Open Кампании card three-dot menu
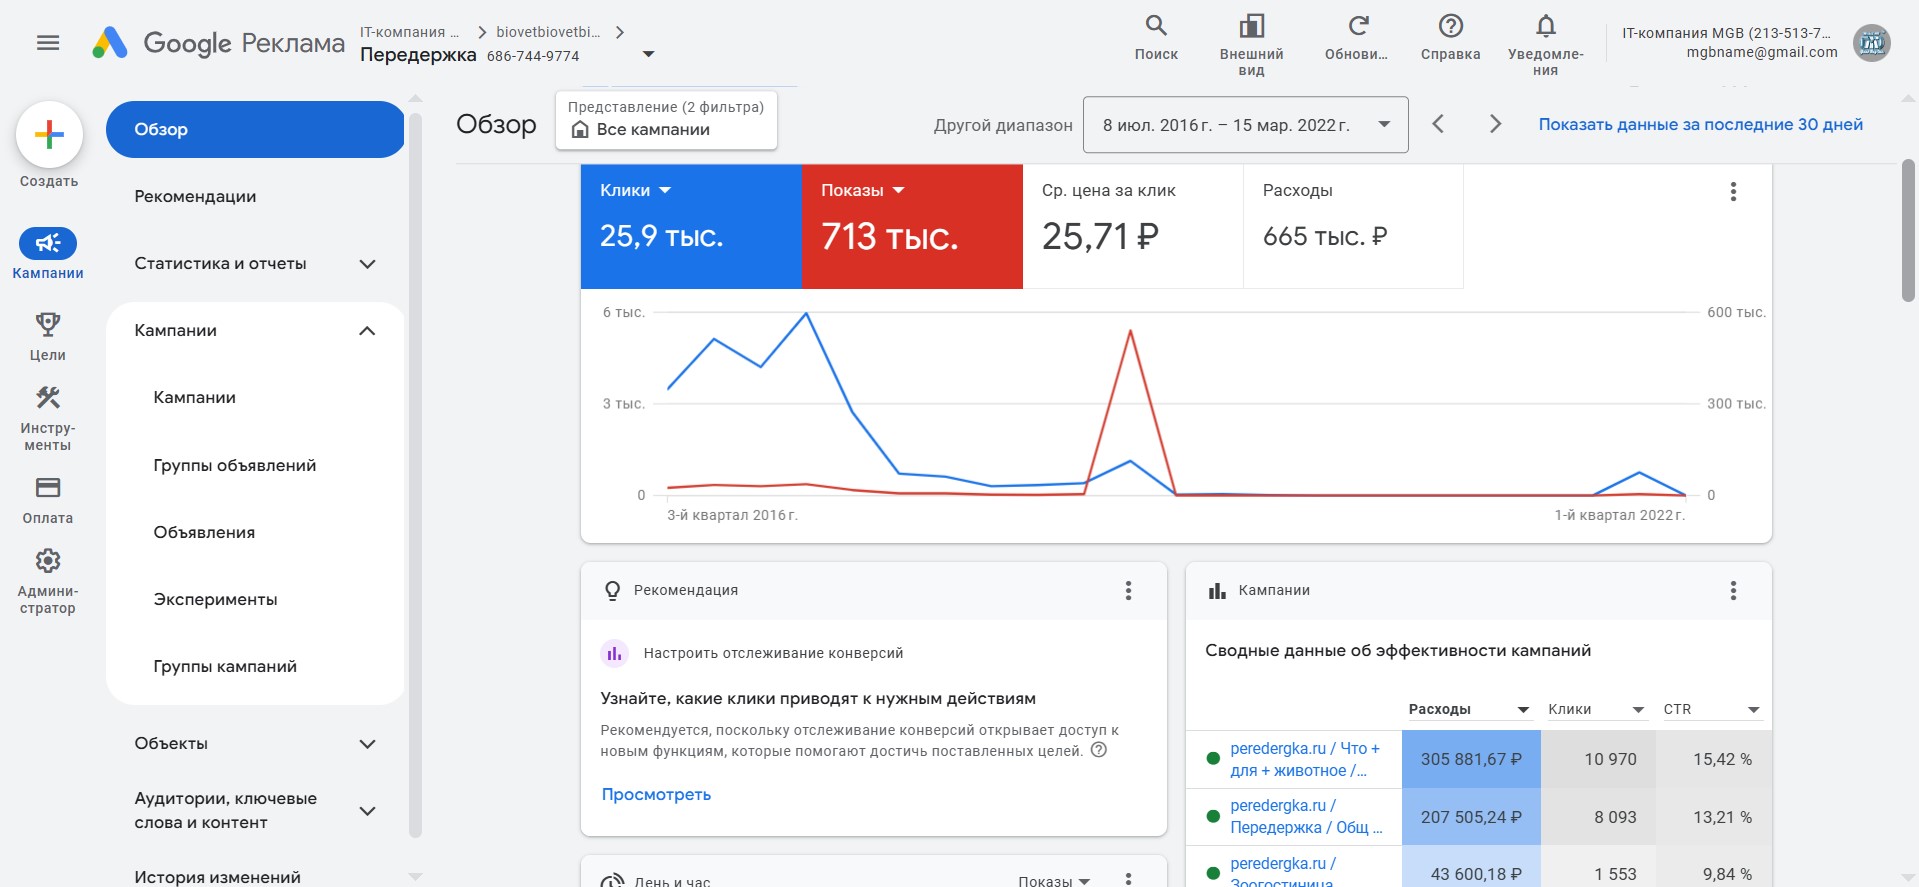 click(x=1733, y=591)
